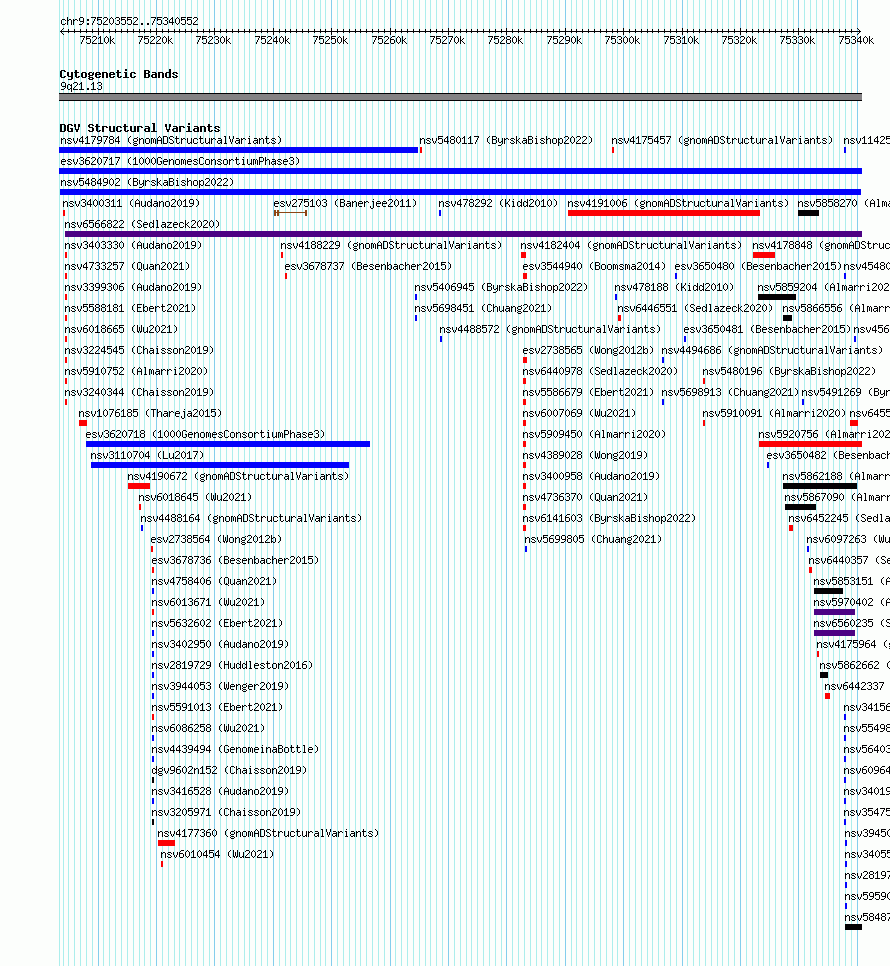Click the nsv5853151 black variant bar
890x966 pixels.
tap(828, 591)
